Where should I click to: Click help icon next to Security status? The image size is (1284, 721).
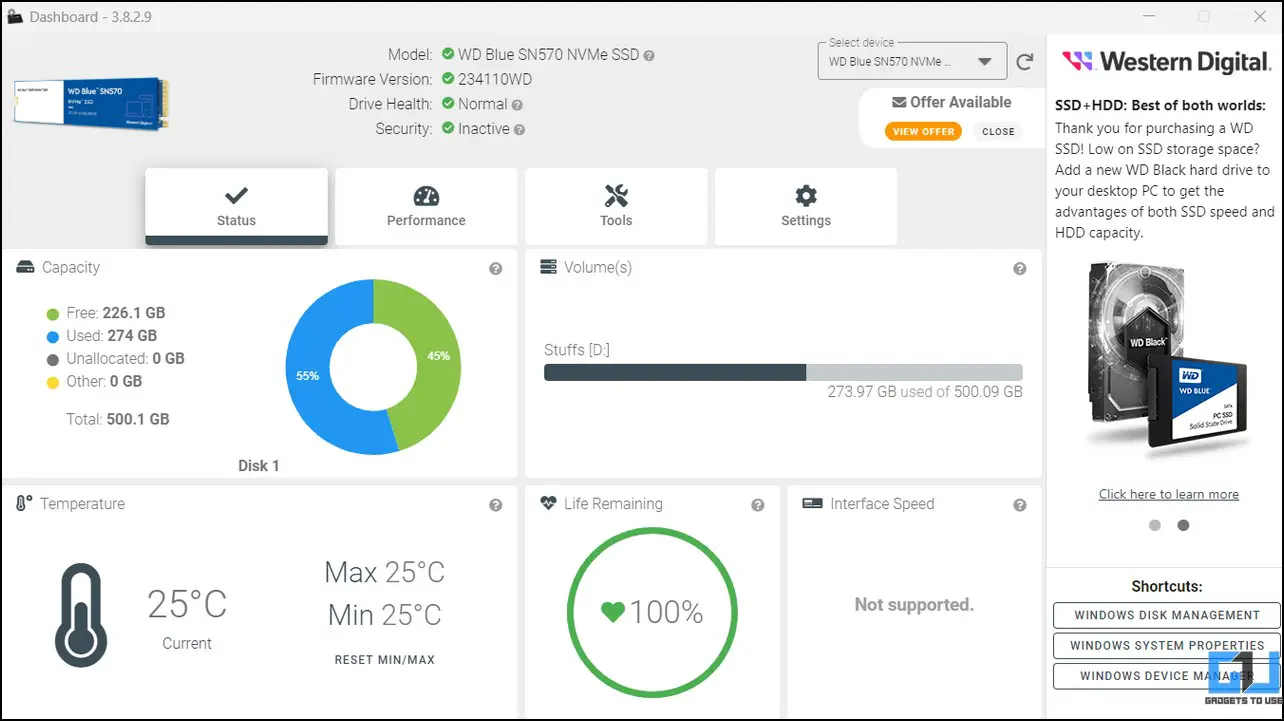(520, 130)
